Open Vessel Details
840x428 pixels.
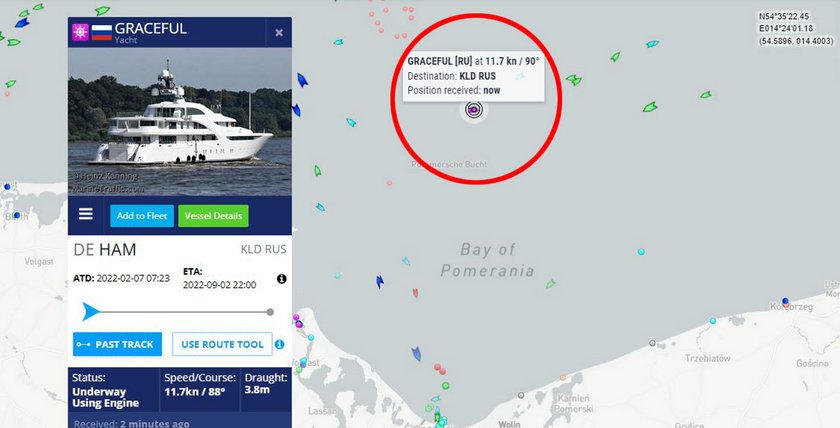click(x=213, y=216)
